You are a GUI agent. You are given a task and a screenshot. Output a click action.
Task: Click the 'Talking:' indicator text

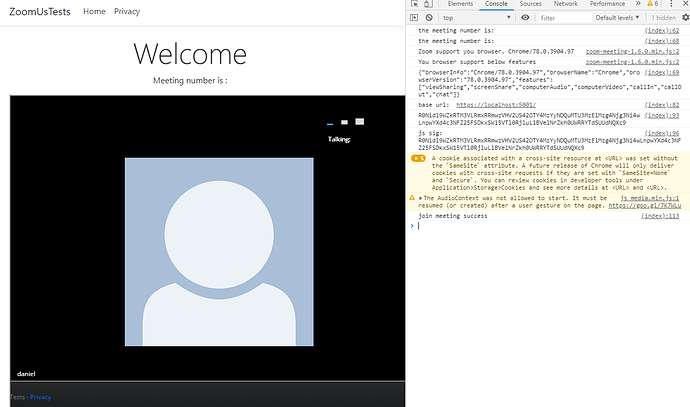(x=339, y=139)
